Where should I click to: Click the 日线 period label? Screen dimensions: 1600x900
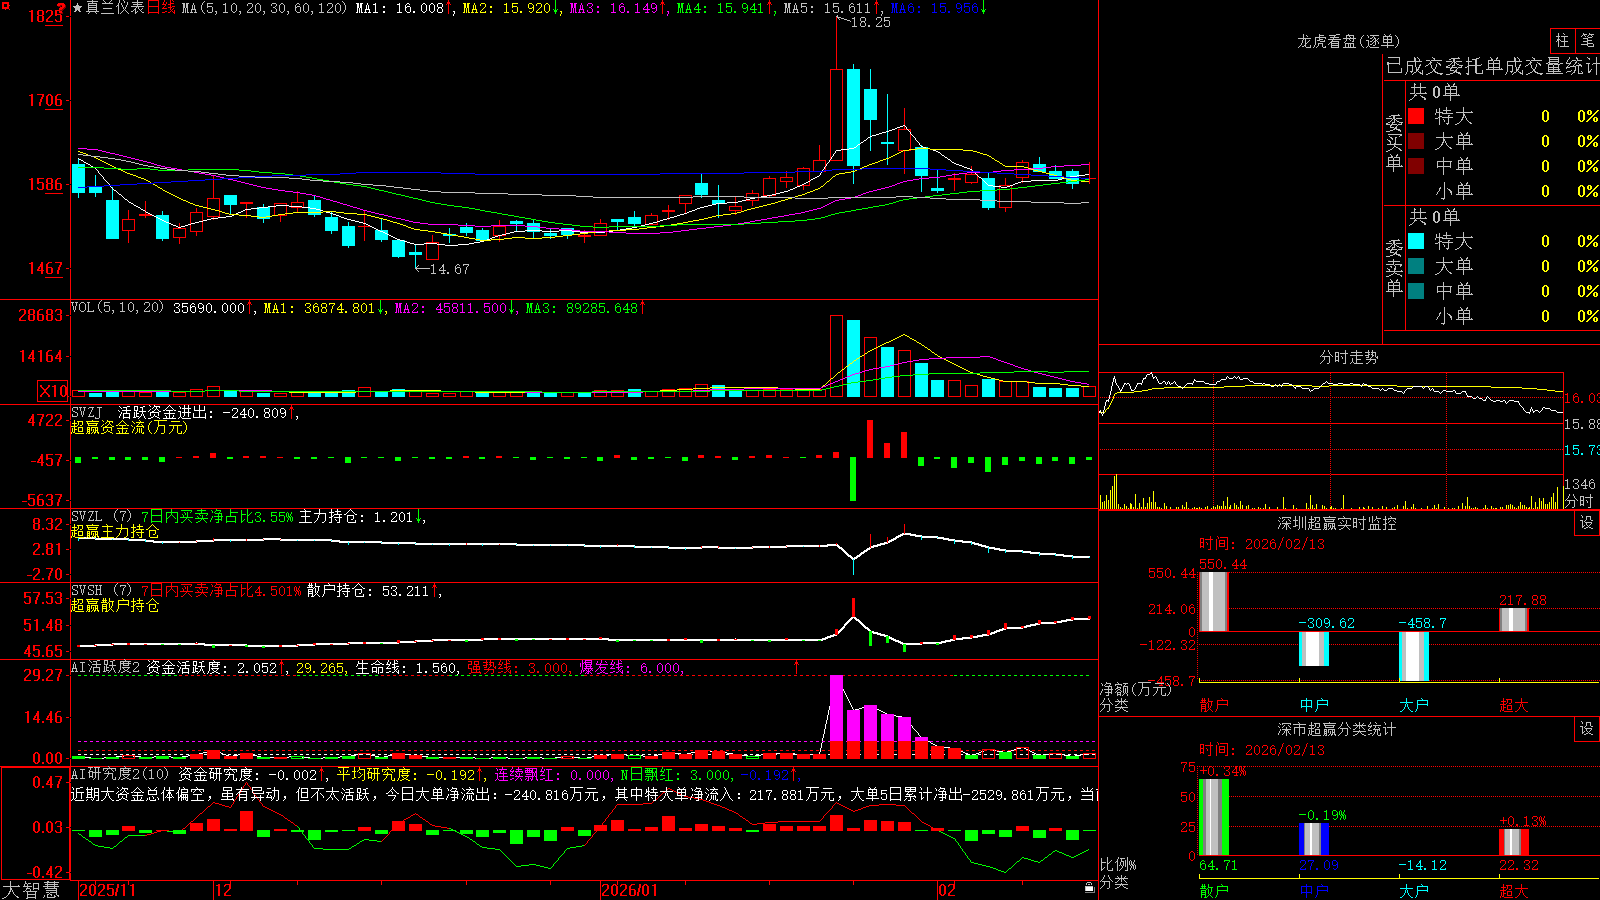pyautogui.click(x=161, y=8)
